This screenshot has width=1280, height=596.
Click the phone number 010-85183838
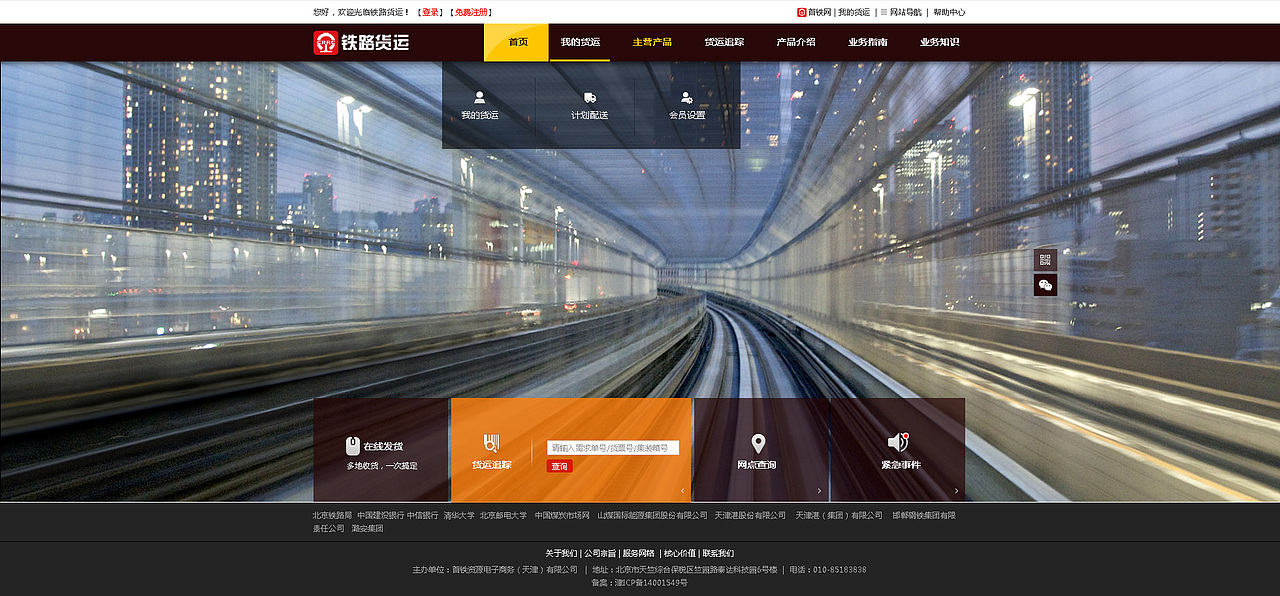tap(840, 570)
